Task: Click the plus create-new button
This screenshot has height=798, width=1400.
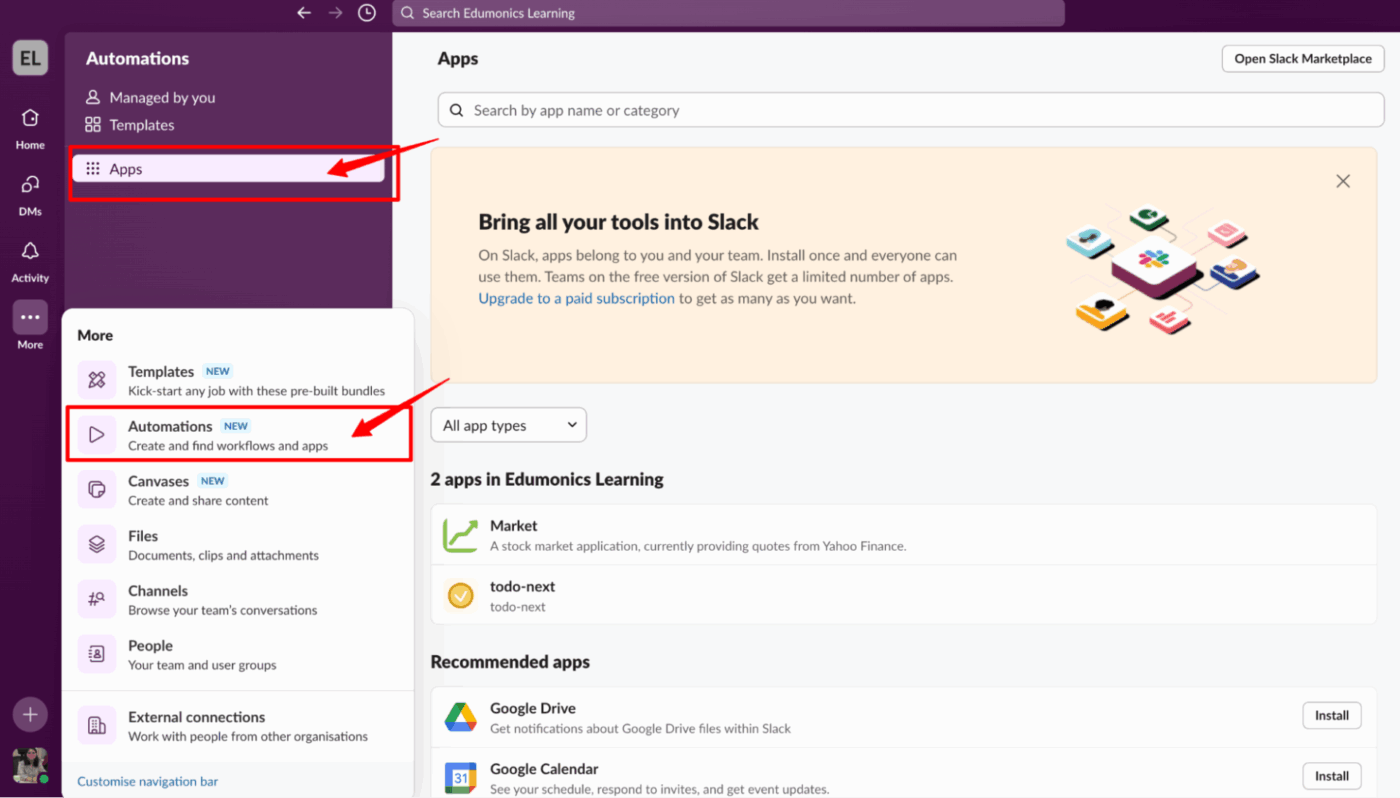Action: click(30, 714)
